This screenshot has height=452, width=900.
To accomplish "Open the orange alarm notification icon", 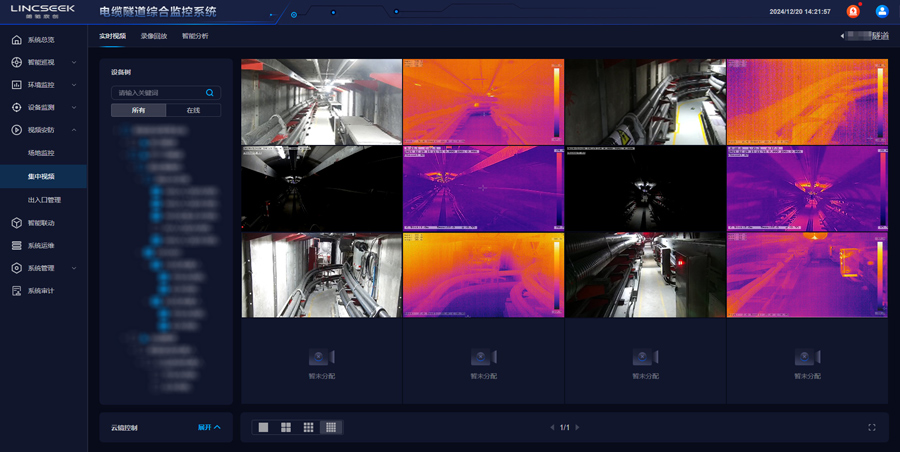I will (853, 11).
